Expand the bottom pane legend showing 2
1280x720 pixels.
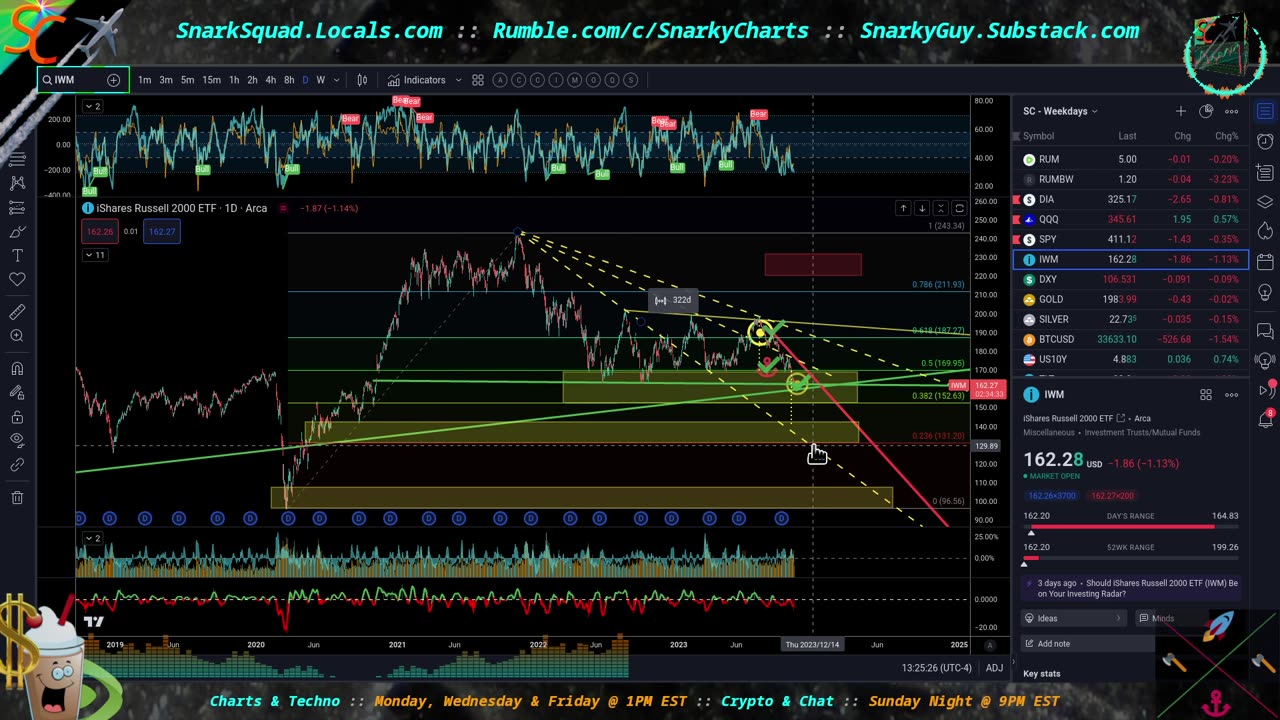tap(91, 538)
